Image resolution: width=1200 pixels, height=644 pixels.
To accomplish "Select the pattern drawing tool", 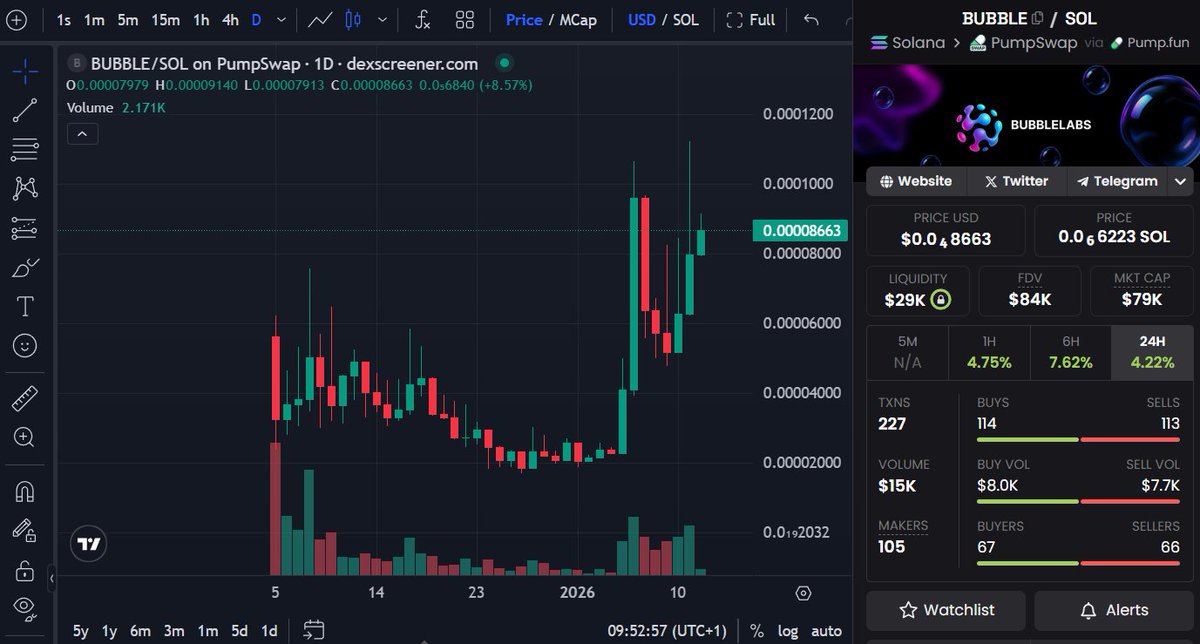I will click(x=25, y=188).
